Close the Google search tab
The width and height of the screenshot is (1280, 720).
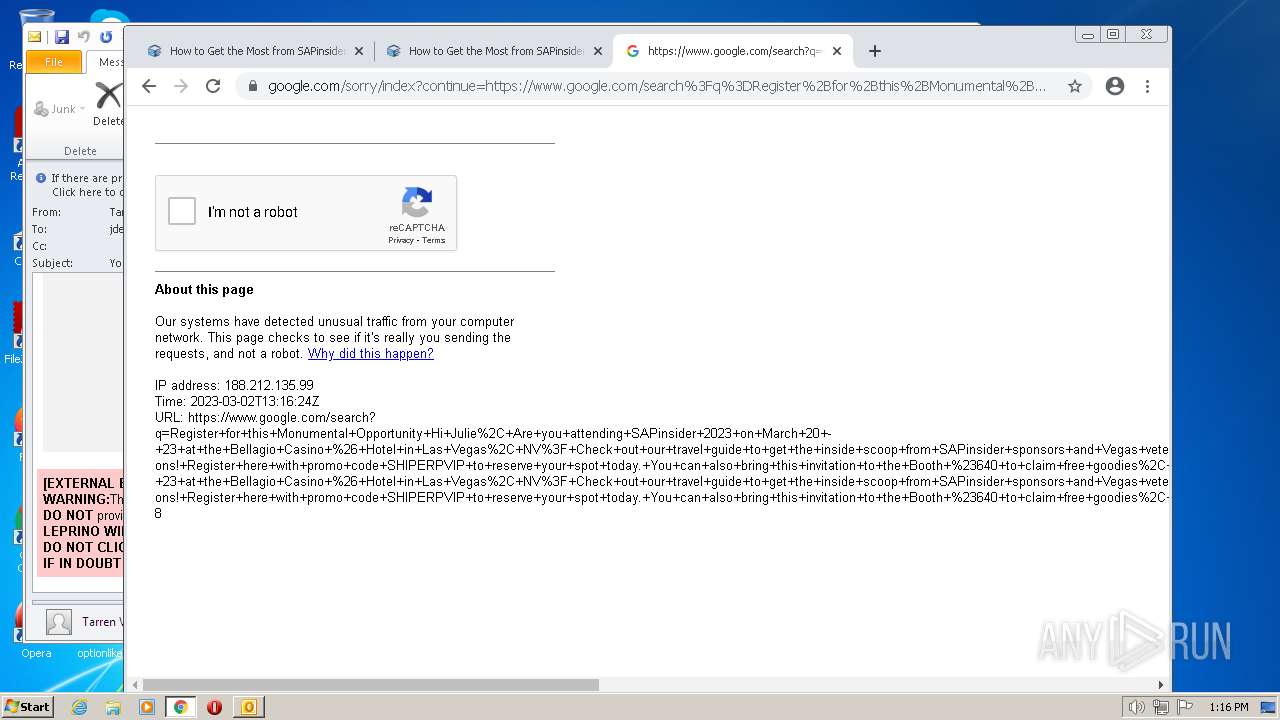click(x=837, y=51)
